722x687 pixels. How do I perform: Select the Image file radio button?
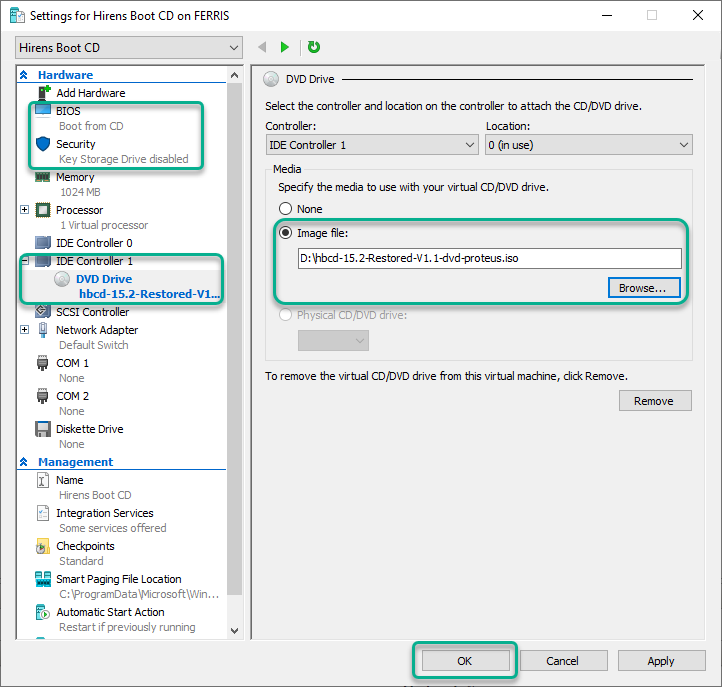pyautogui.click(x=285, y=233)
